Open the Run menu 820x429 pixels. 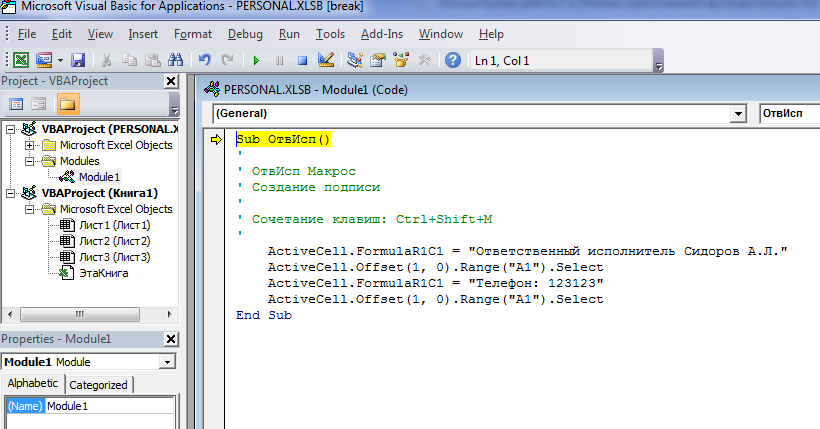pos(289,34)
